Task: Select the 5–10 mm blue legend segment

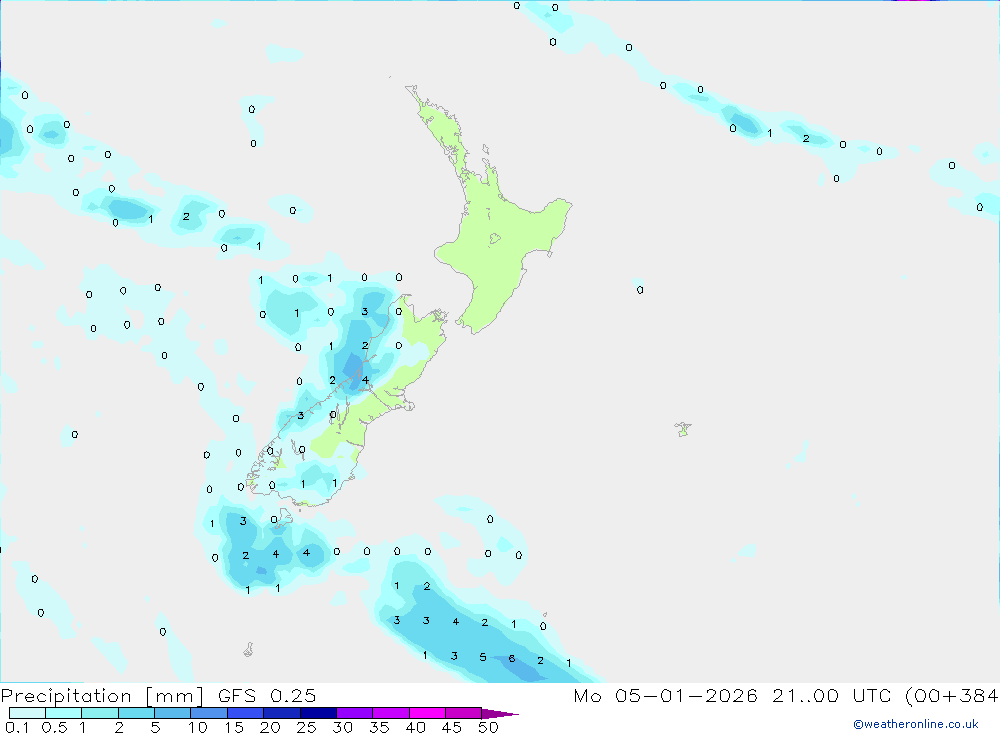Action: coord(172,713)
